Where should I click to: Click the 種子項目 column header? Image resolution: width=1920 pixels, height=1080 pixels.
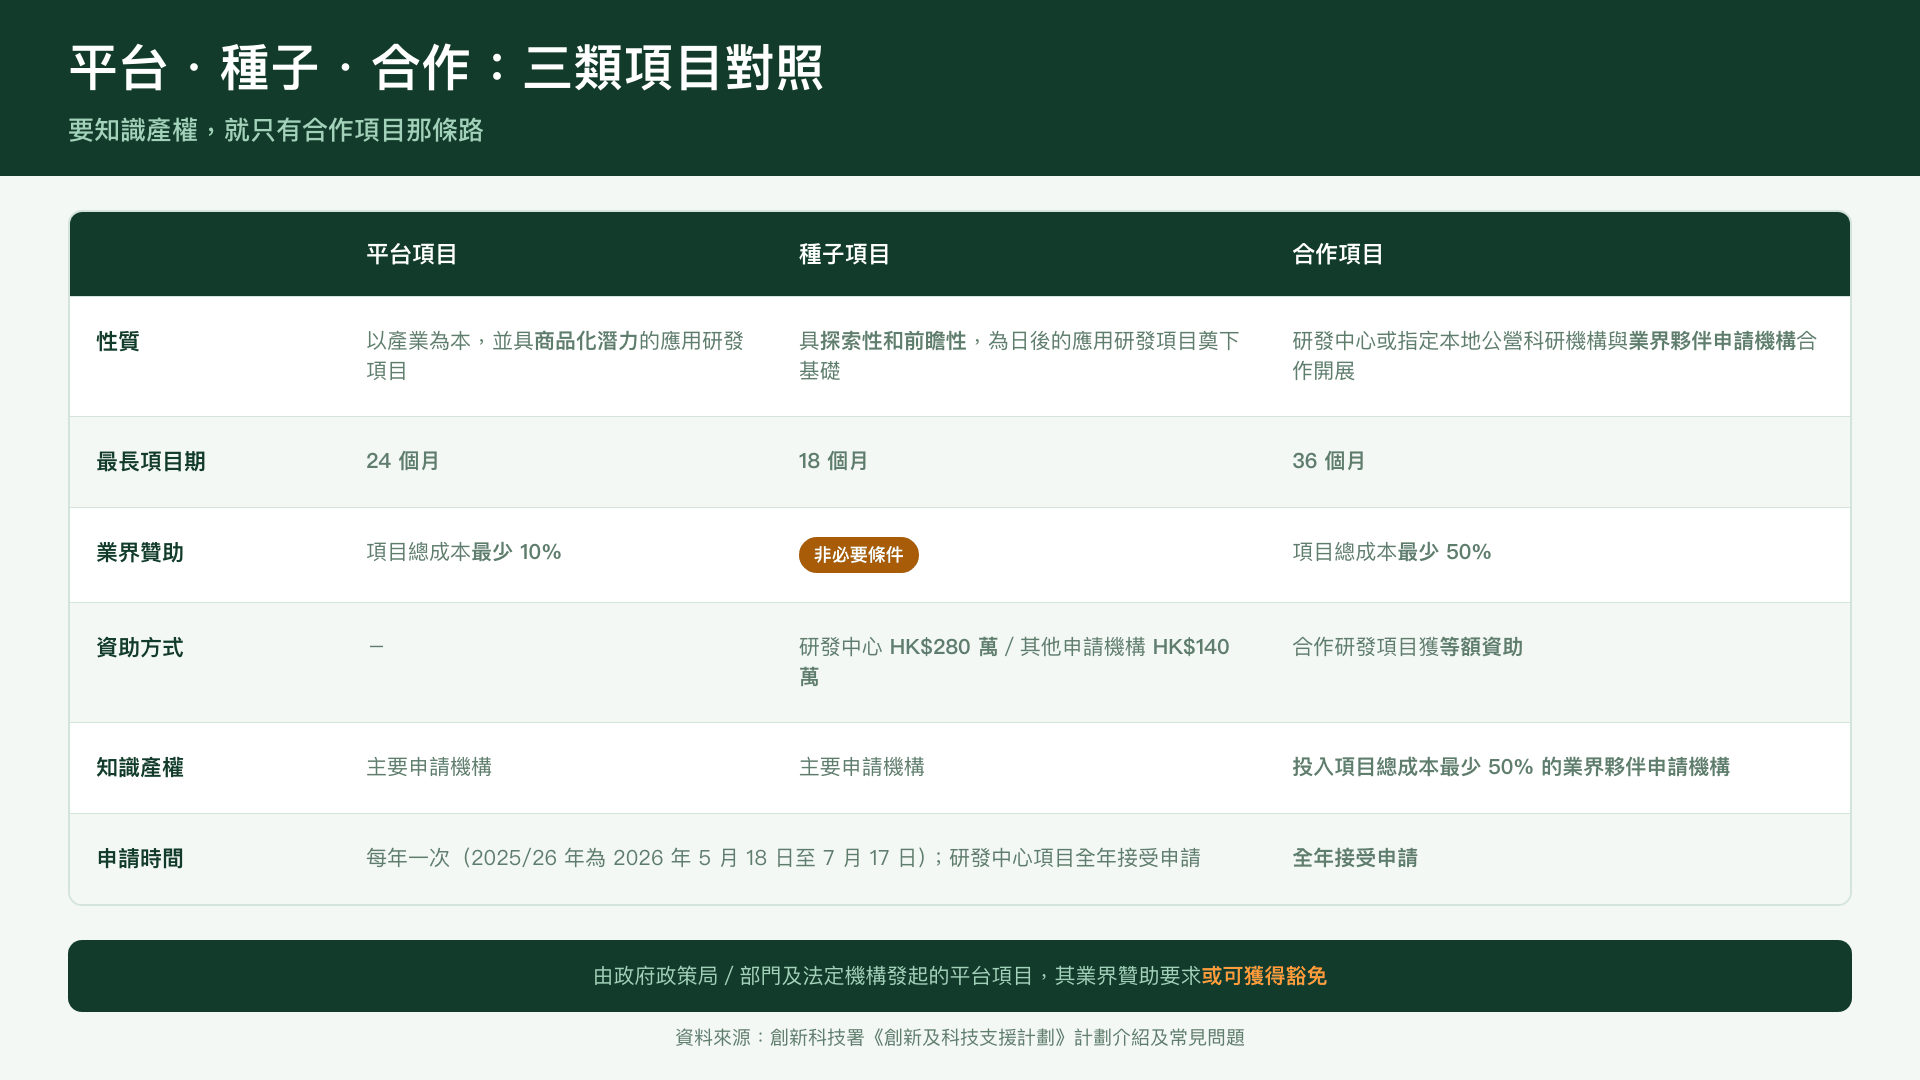(x=844, y=254)
